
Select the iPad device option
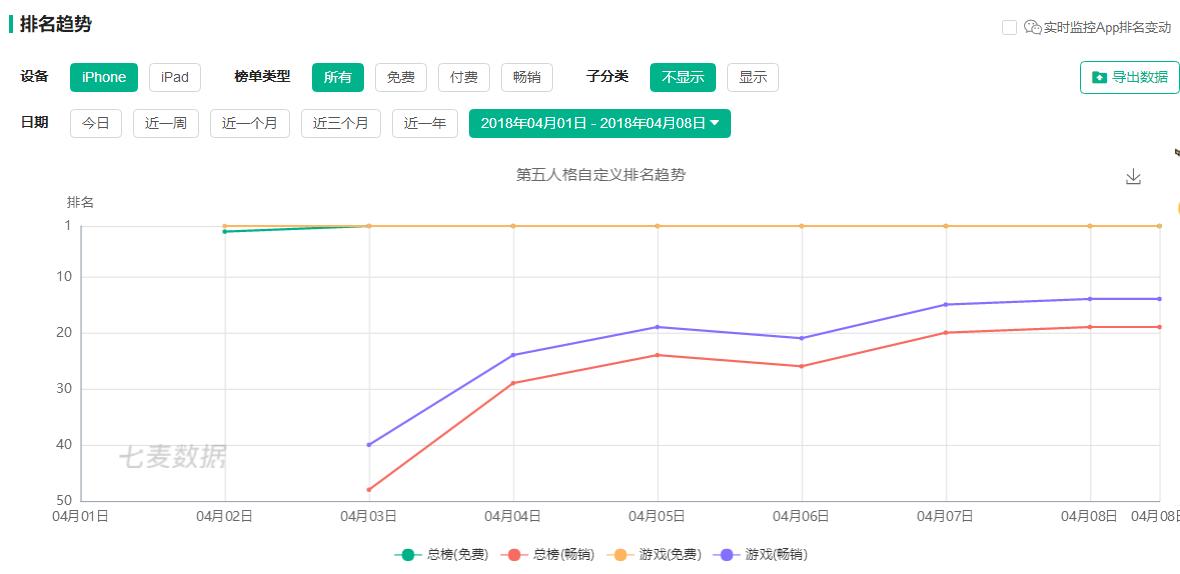click(175, 77)
